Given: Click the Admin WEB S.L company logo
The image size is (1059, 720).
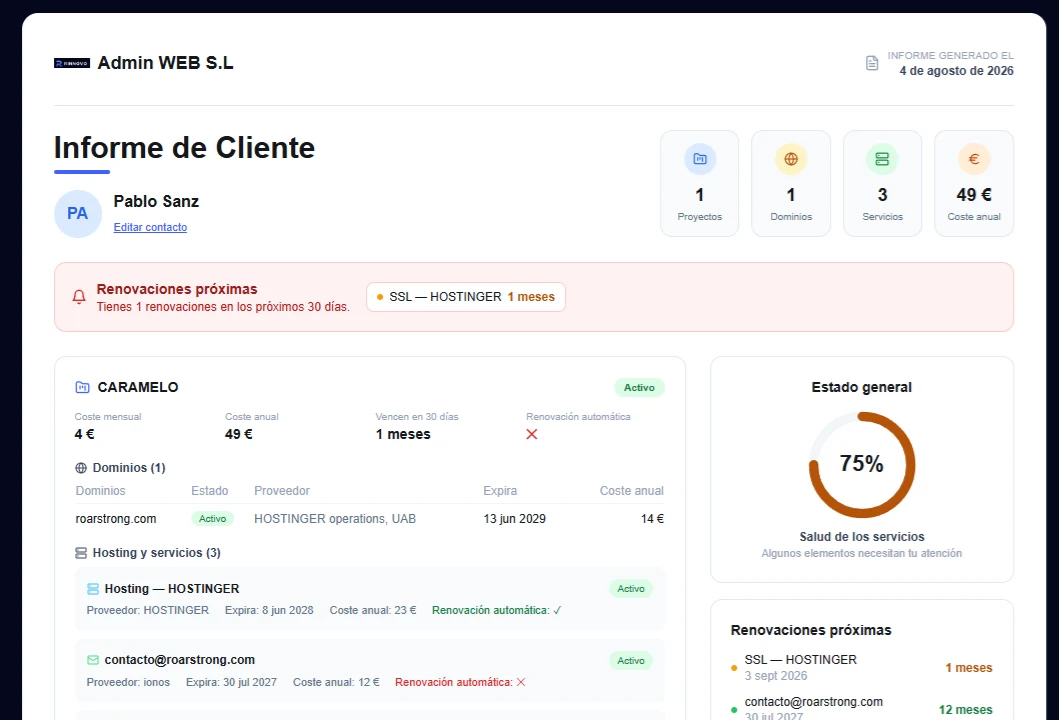Looking at the screenshot, I should pos(72,63).
